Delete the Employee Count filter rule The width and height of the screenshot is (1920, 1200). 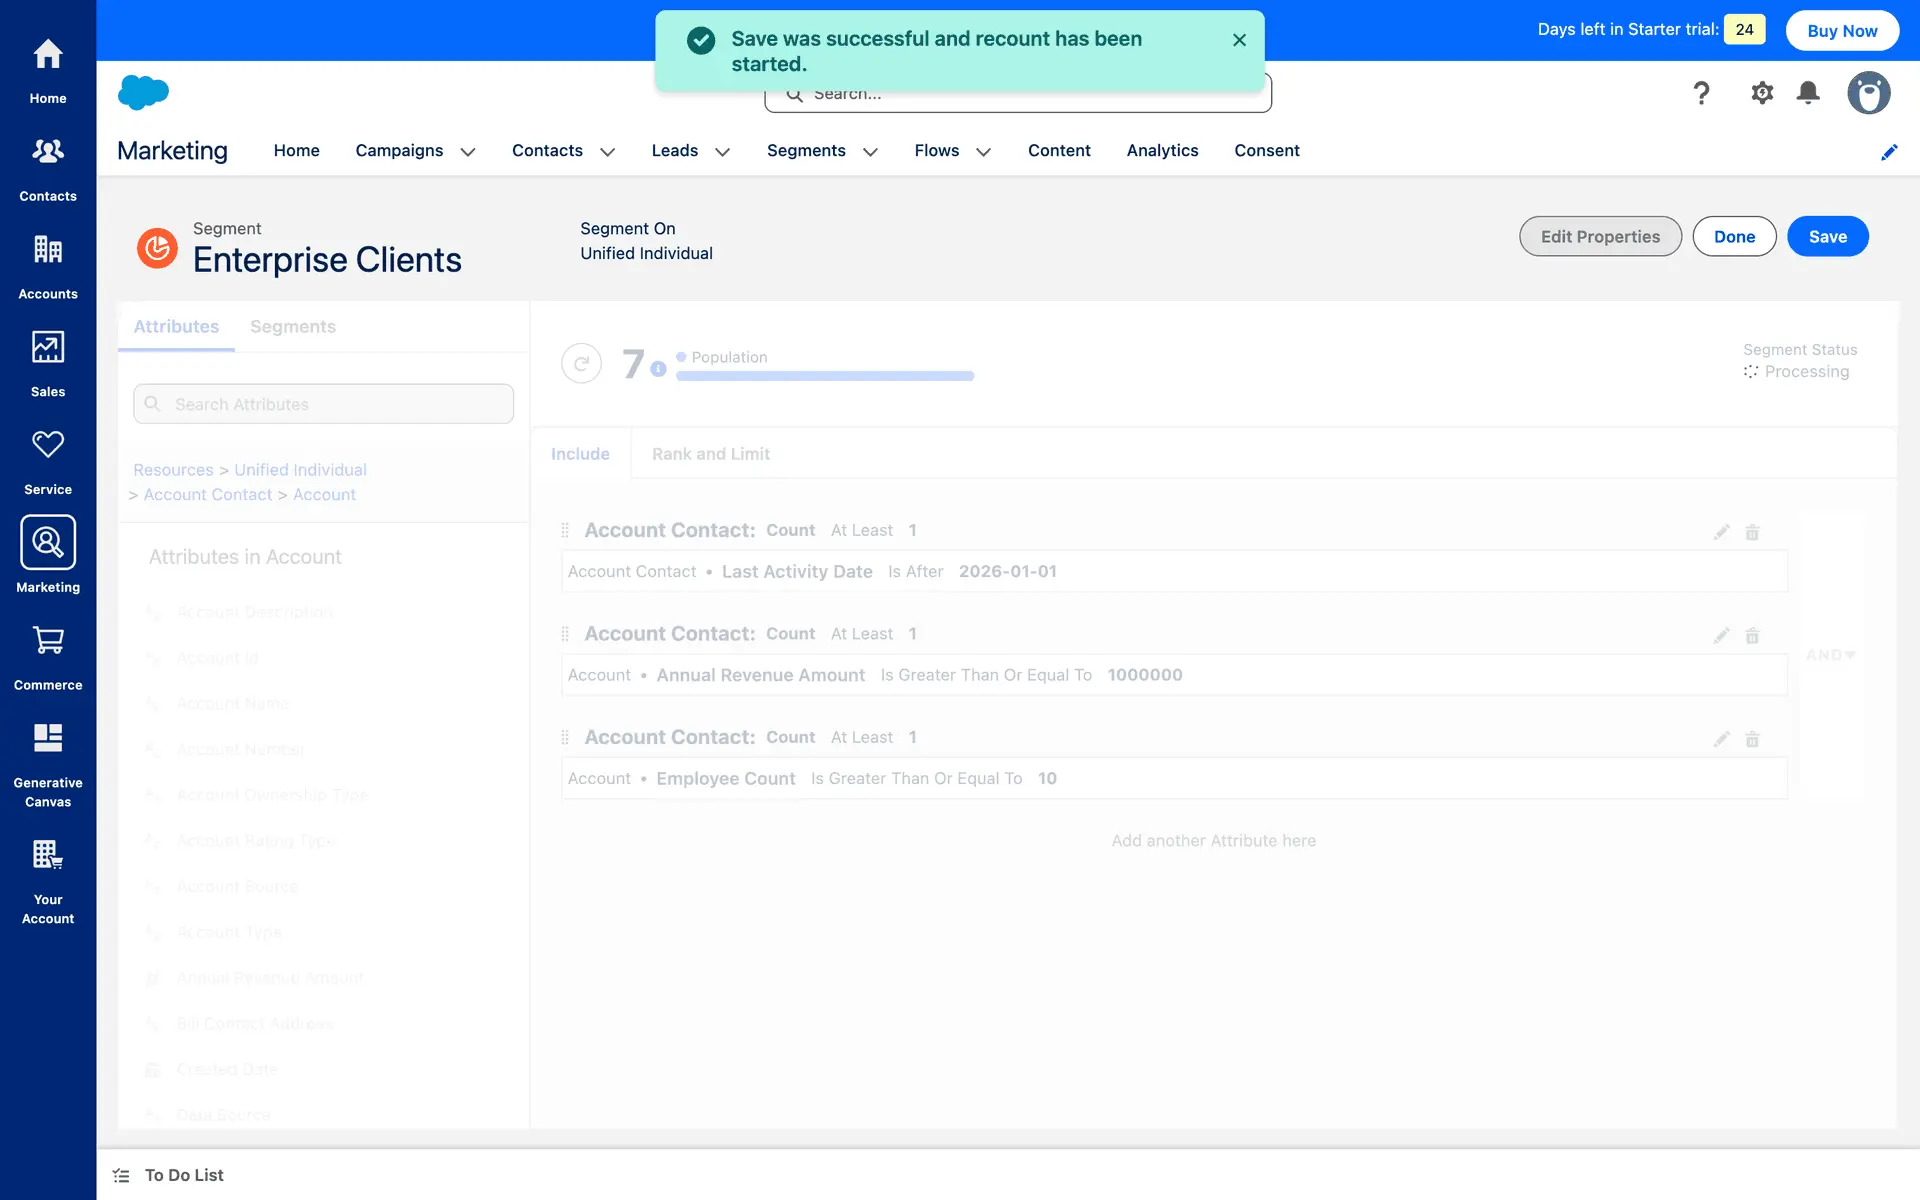click(1752, 740)
